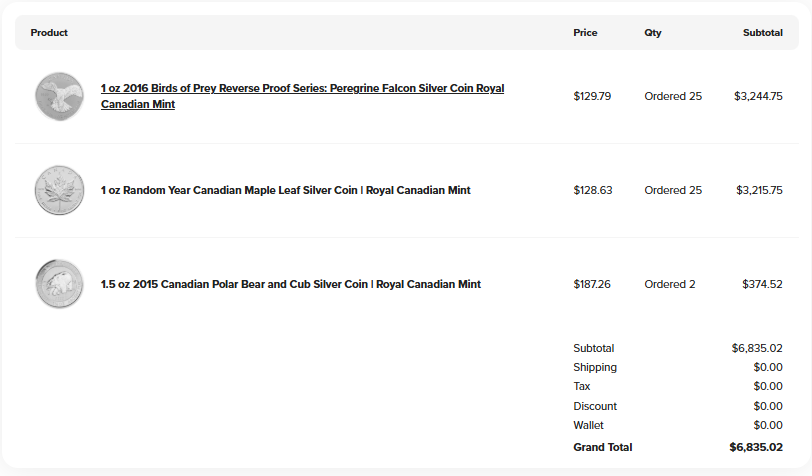This screenshot has height=476, width=812.
Task: Click the Peregrine Falcon coin thumbnail
Action: click(x=59, y=97)
